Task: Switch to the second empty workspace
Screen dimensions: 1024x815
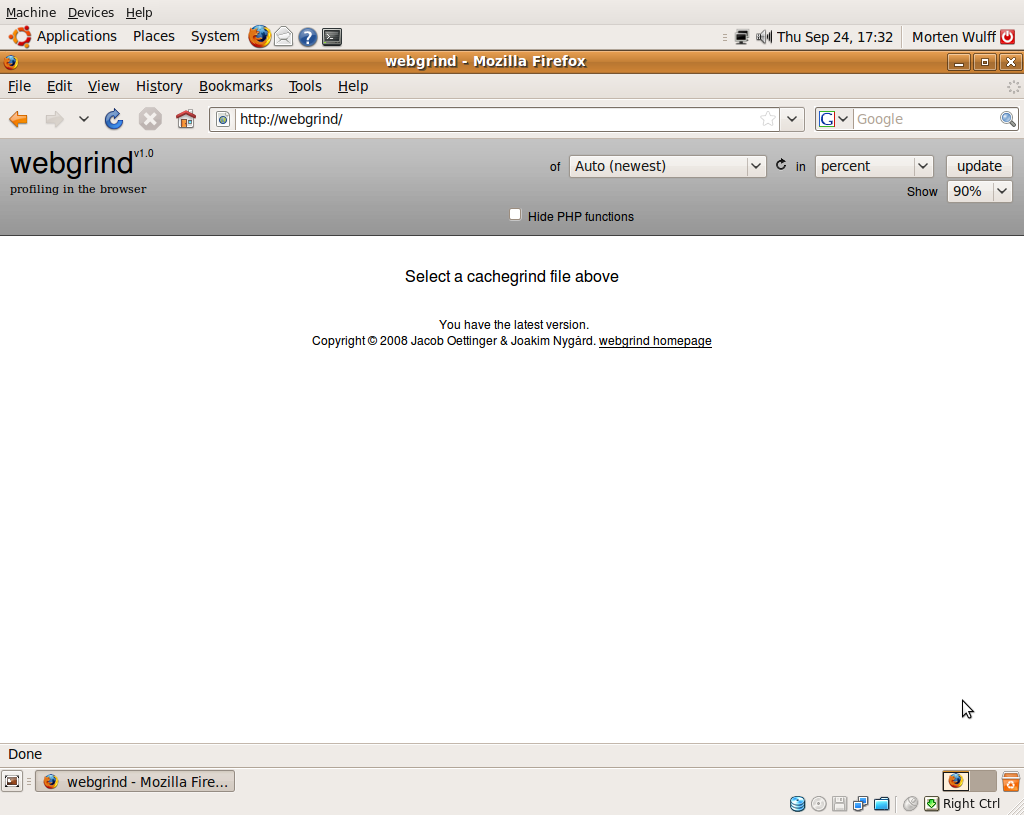Action: (983, 781)
